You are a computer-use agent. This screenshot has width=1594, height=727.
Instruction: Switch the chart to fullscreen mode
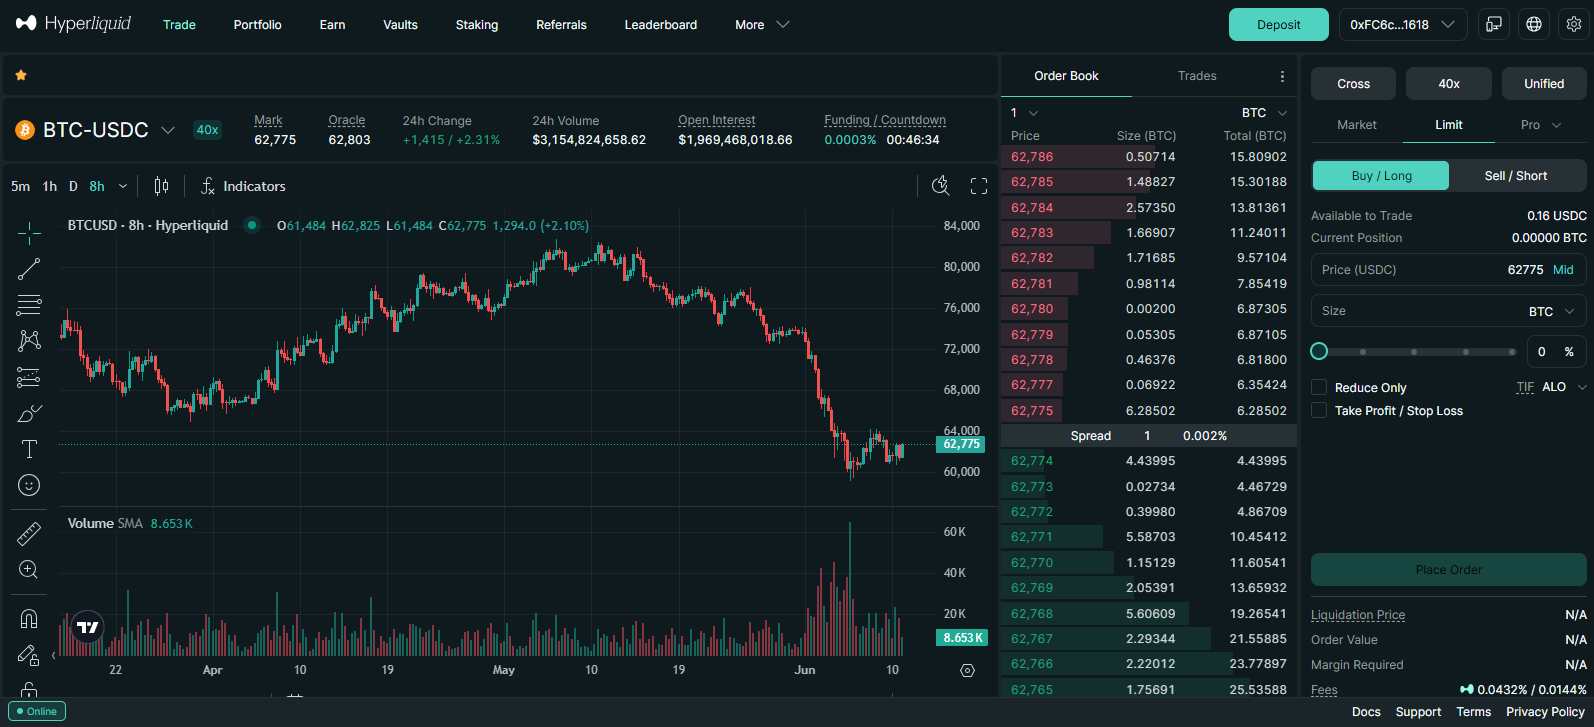click(979, 186)
